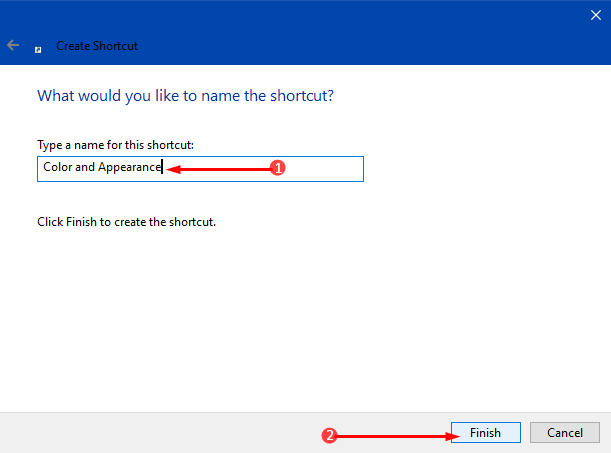Click the 'Click Finish to create the shortcut.' text
Image resolution: width=611 pixels, height=453 pixels.
point(126,222)
